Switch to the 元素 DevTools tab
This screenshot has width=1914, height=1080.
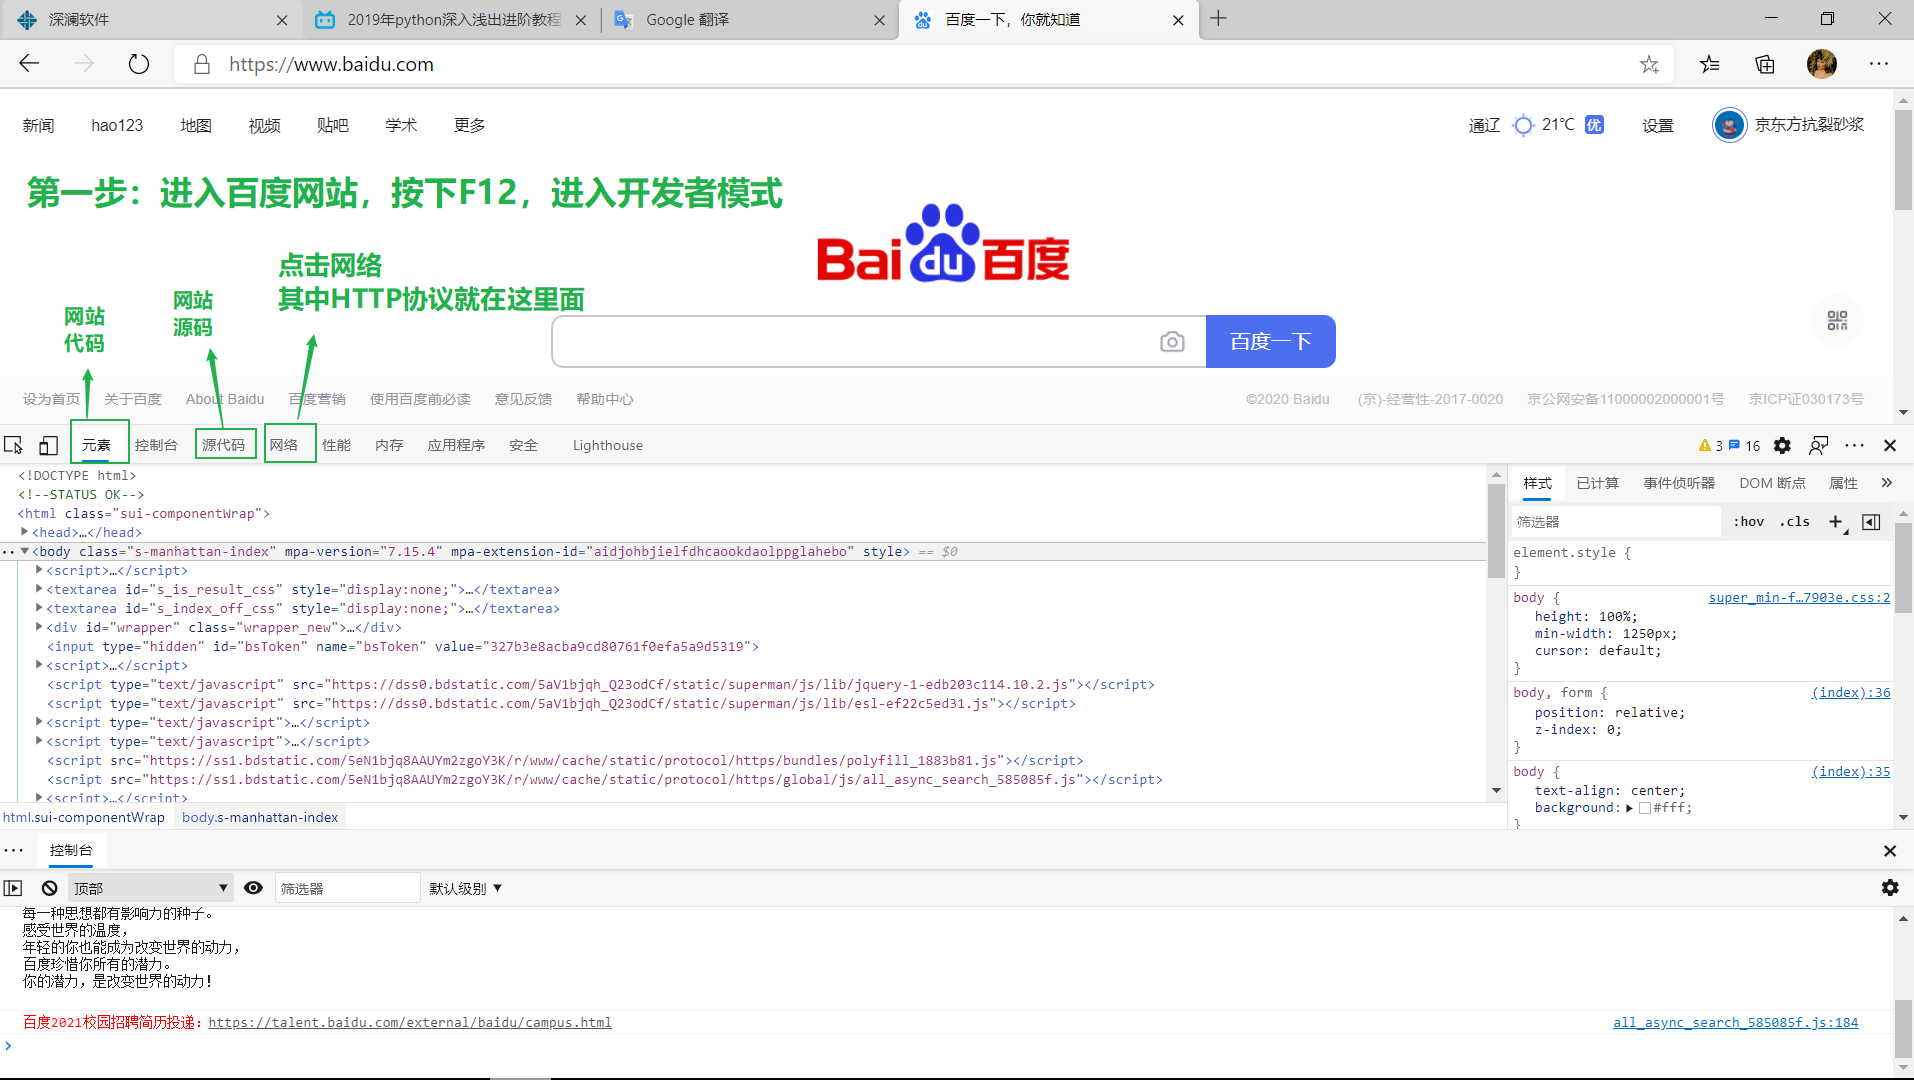pyautogui.click(x=96, y=445)
